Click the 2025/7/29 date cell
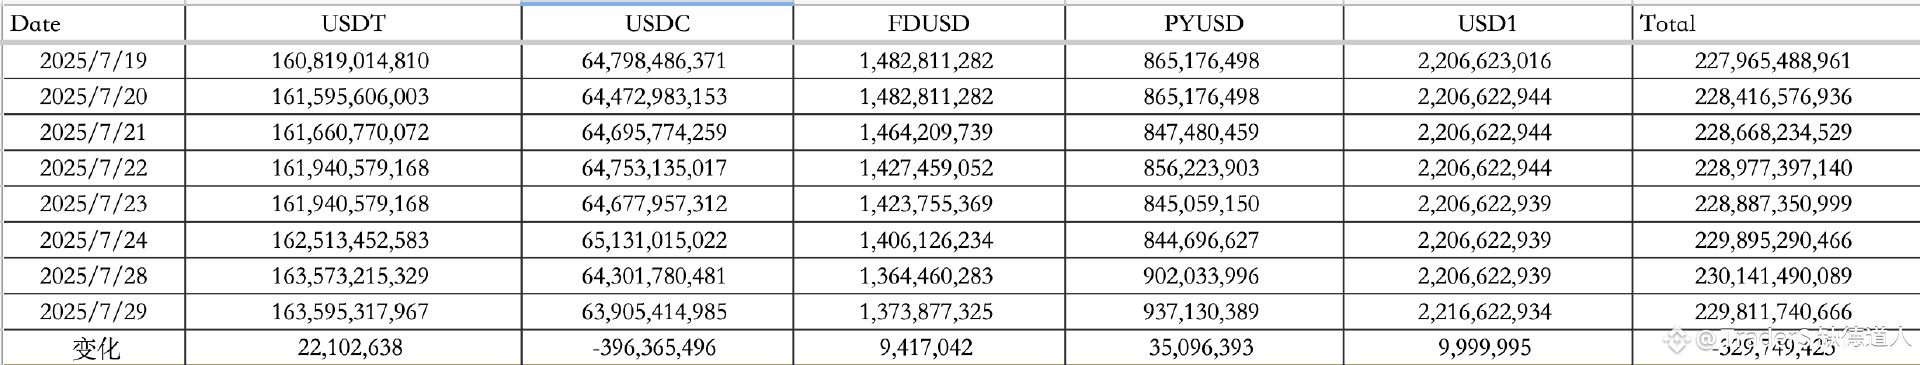1920x365 pixels. (93, 312)
